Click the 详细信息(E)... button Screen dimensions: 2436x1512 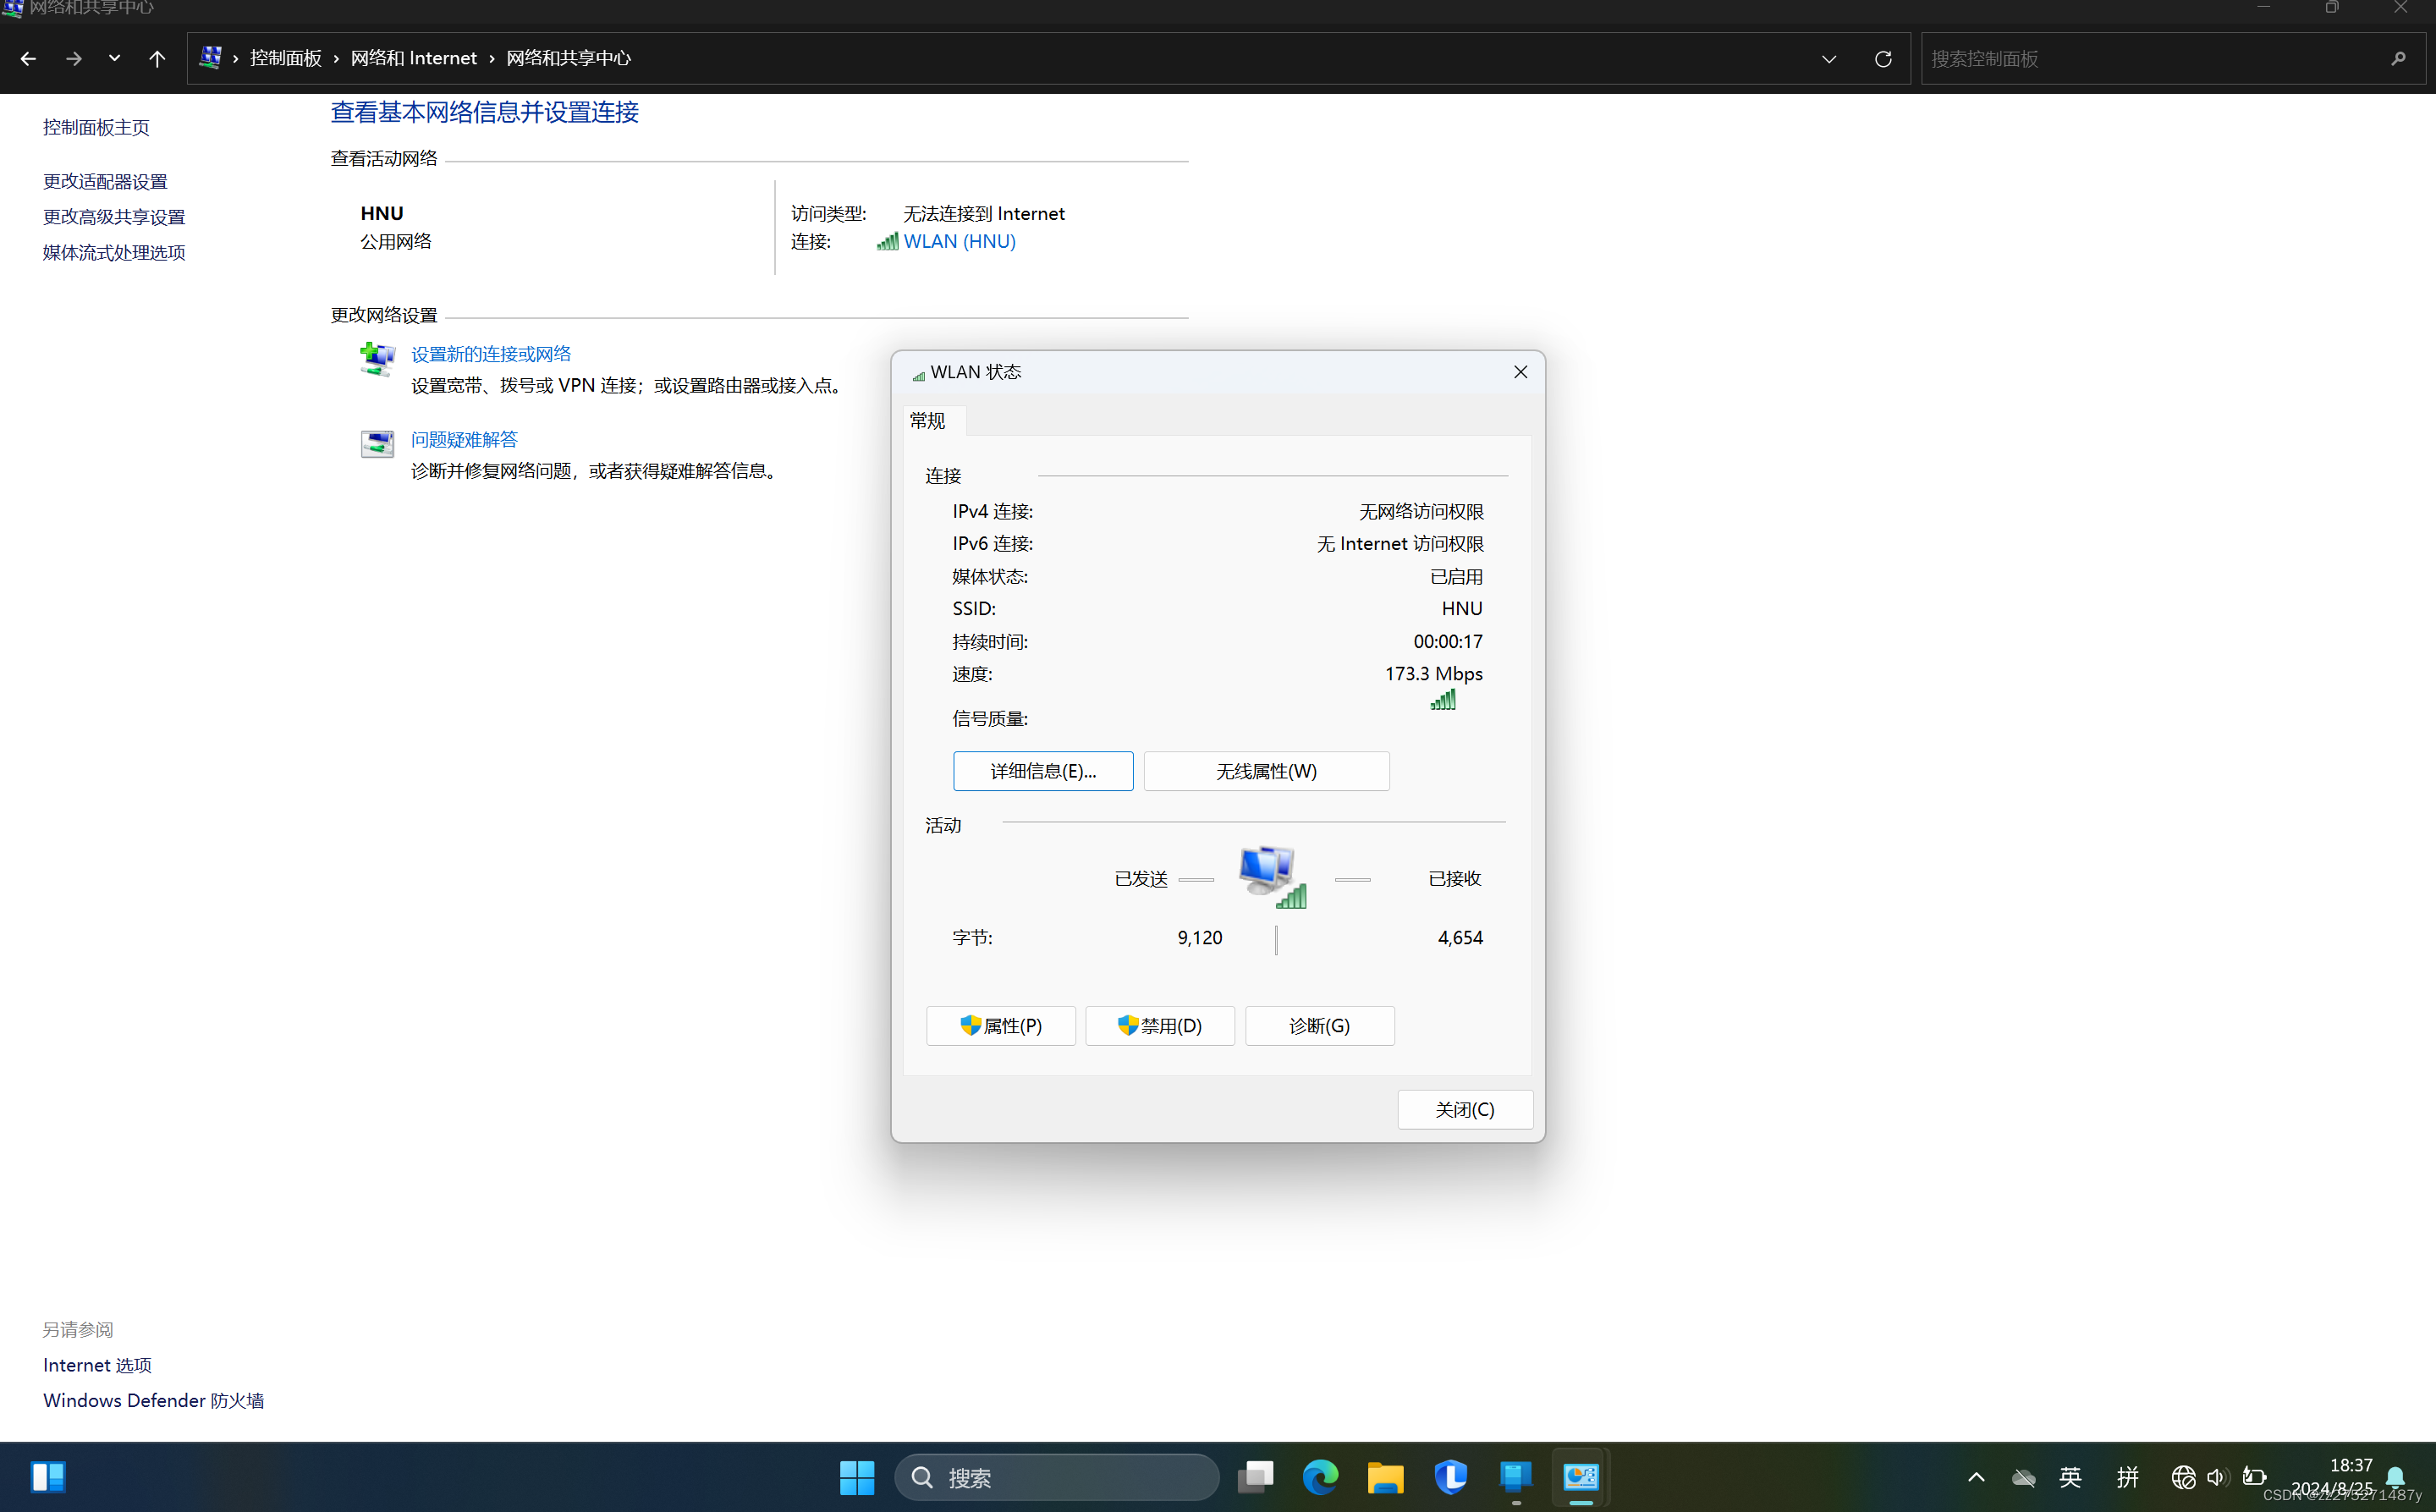point(1042,771)
